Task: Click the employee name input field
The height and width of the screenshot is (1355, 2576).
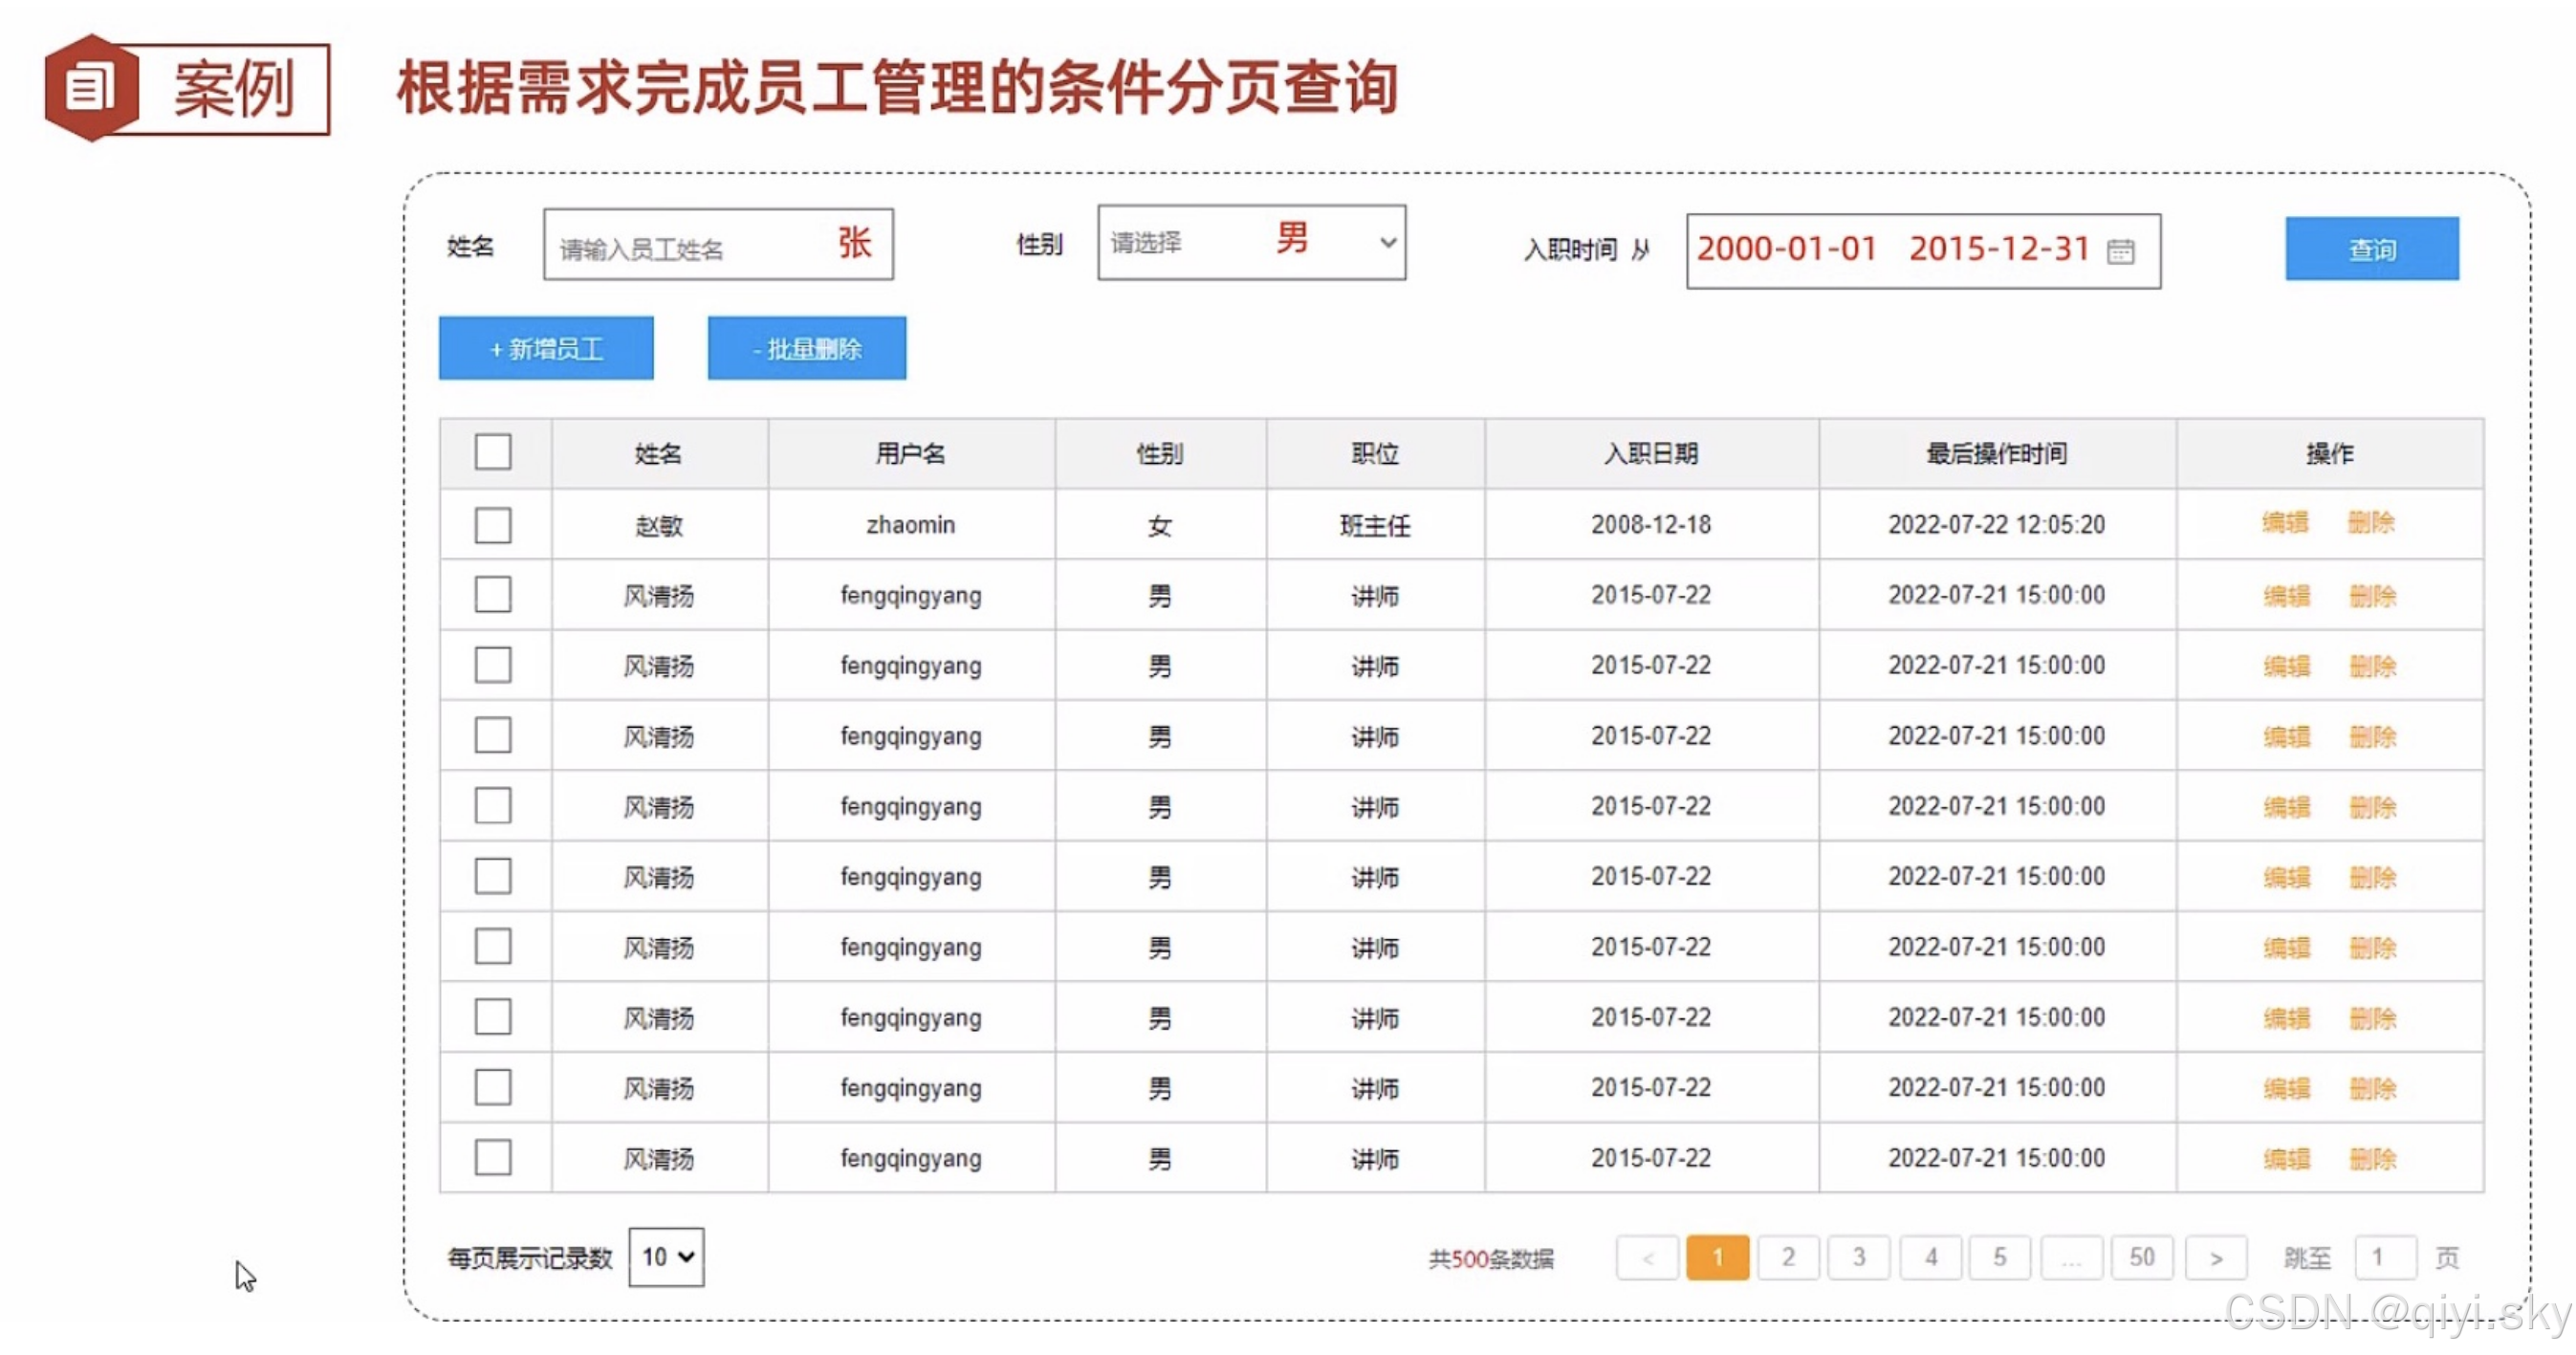Action: 717,245
